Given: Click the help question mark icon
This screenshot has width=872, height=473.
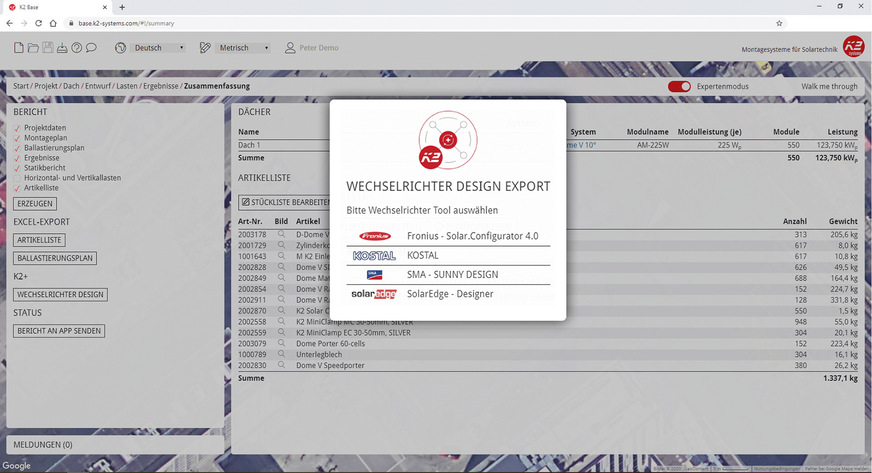Looking at the screenshot, I should point(76,47).
